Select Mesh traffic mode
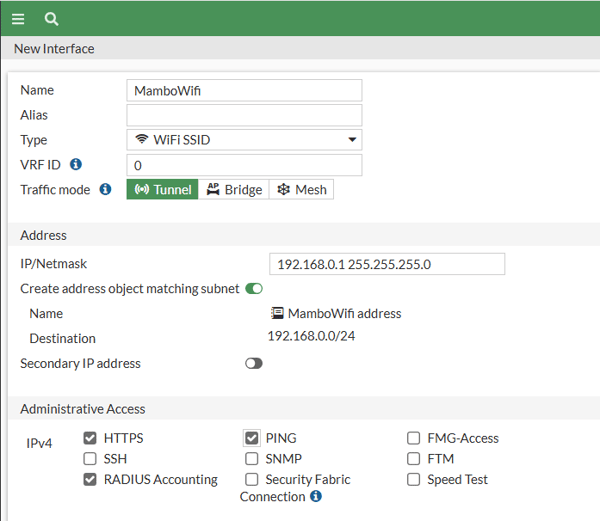600x521 pixels. tap(301, 189)
